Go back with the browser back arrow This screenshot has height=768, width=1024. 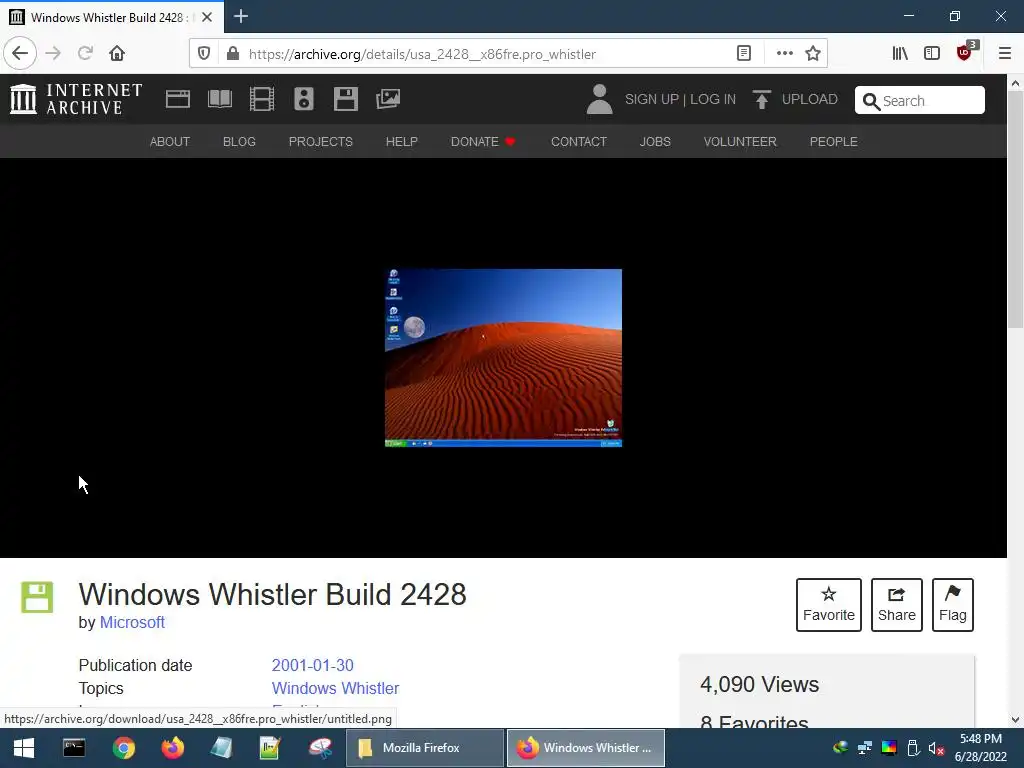tap(20, 54)
